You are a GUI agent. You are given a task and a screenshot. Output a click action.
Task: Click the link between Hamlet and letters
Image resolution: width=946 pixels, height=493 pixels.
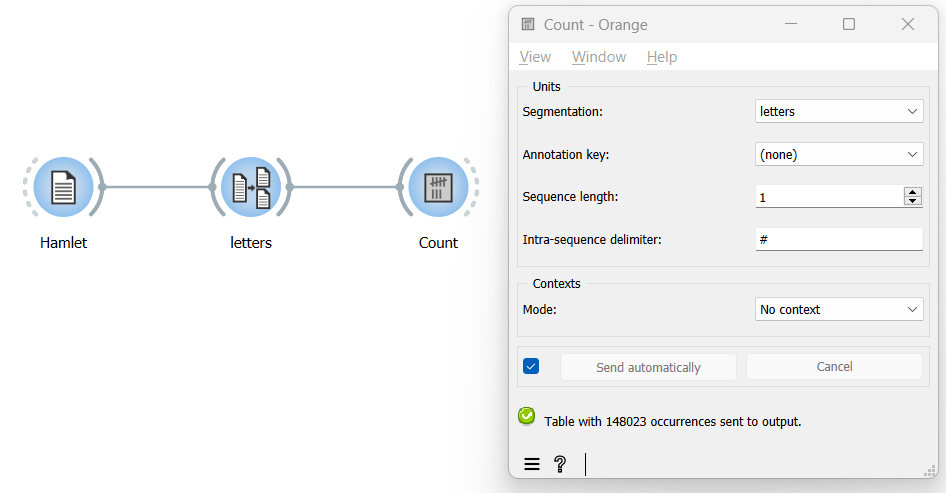[x=157, y=187]
